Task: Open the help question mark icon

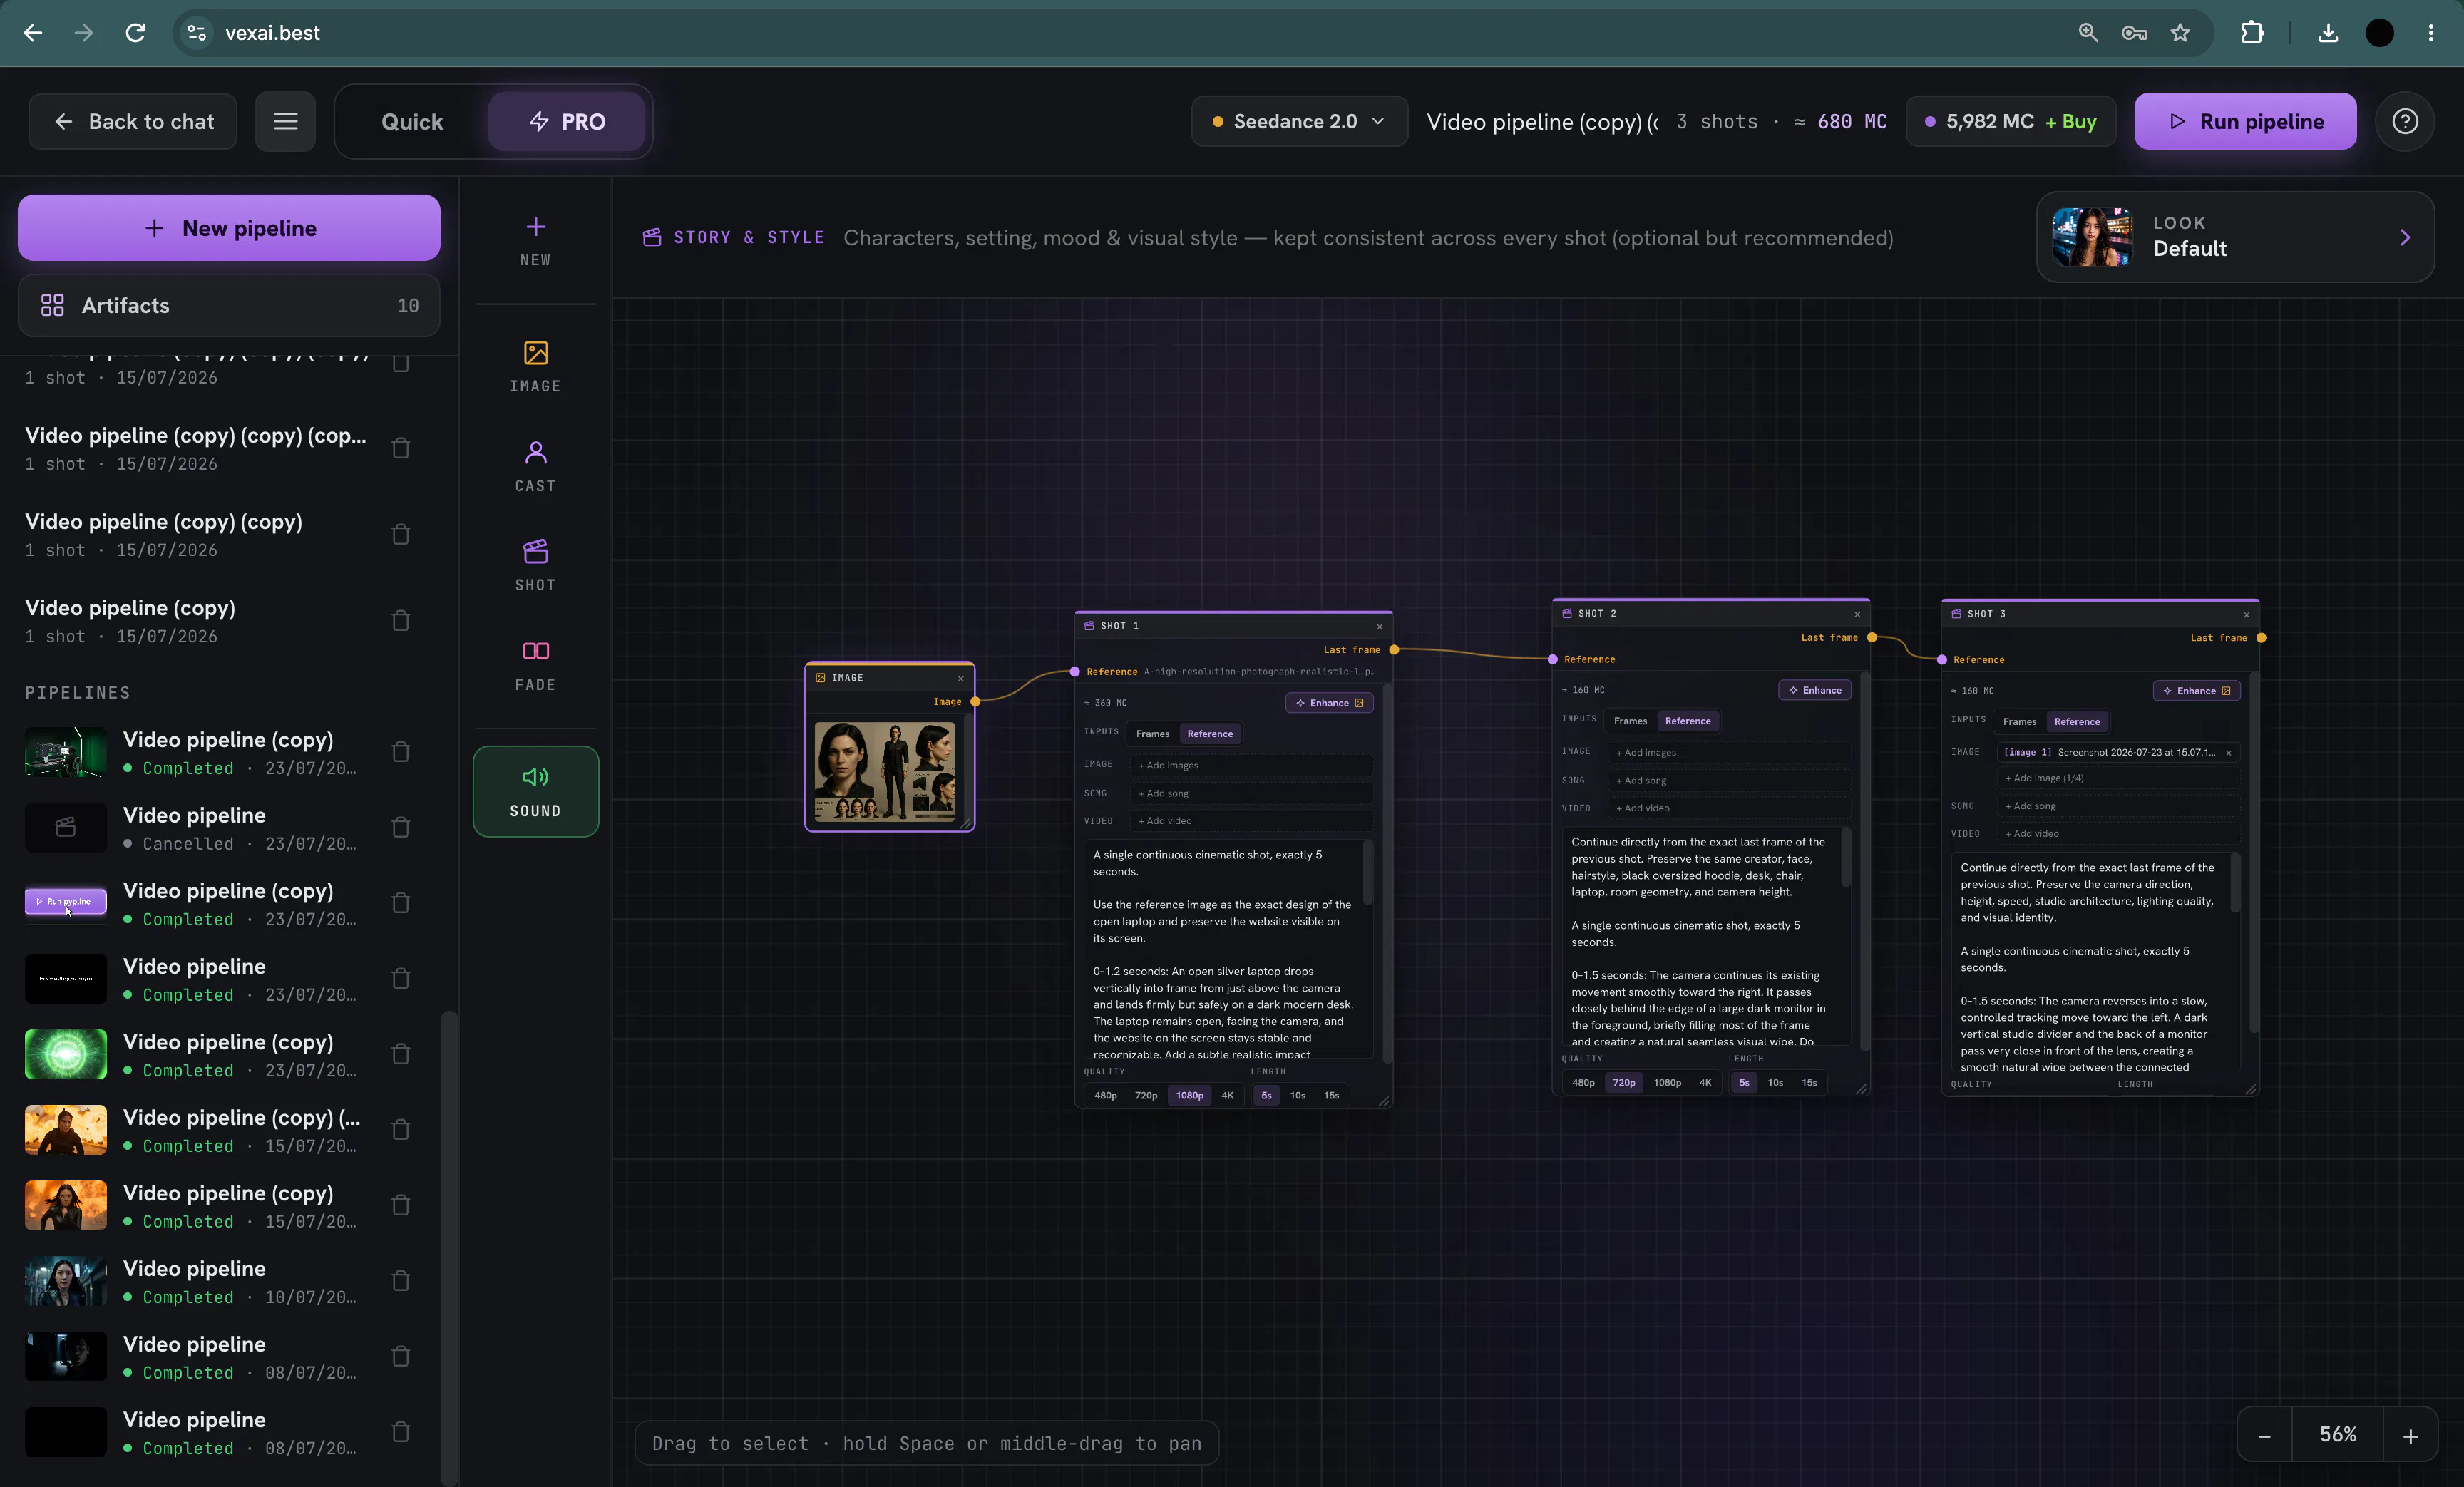Action: click(x=2404, y=122)
